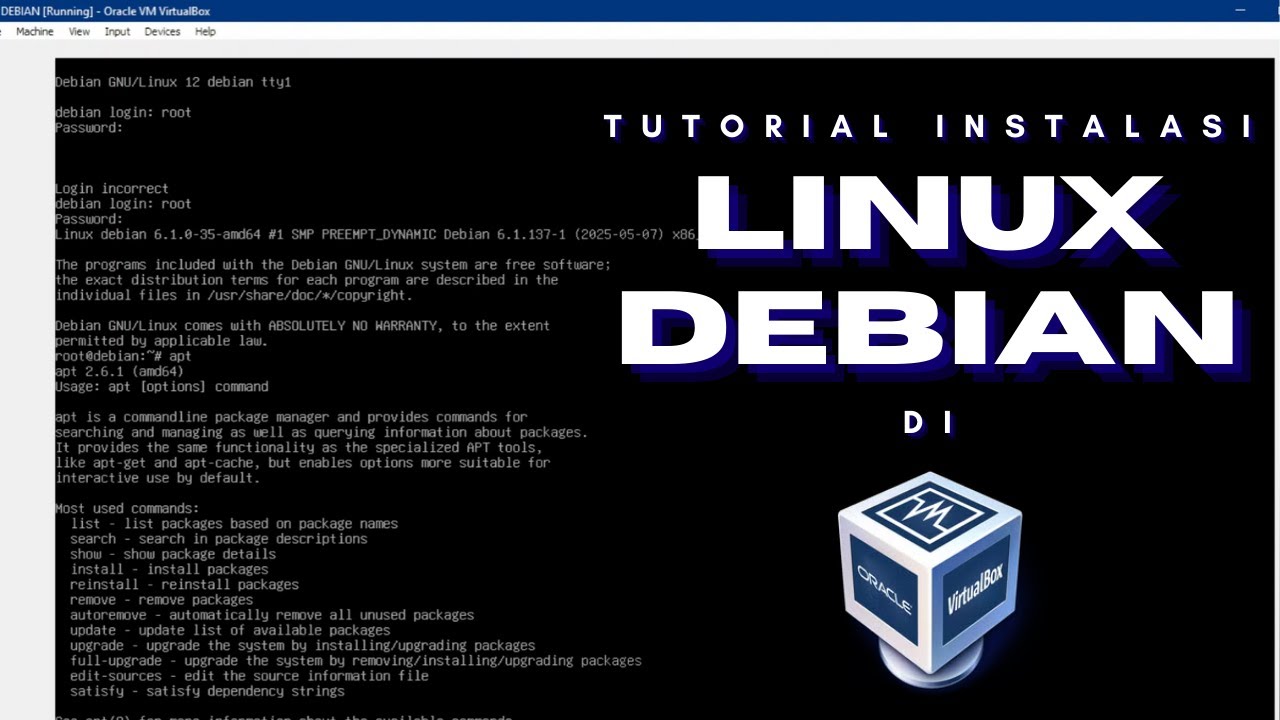This screenshot has height=720, width=1280.
Task: Click the 'ABSOLUTELY NO WARRANTY' line
Action: click(302, 325)
